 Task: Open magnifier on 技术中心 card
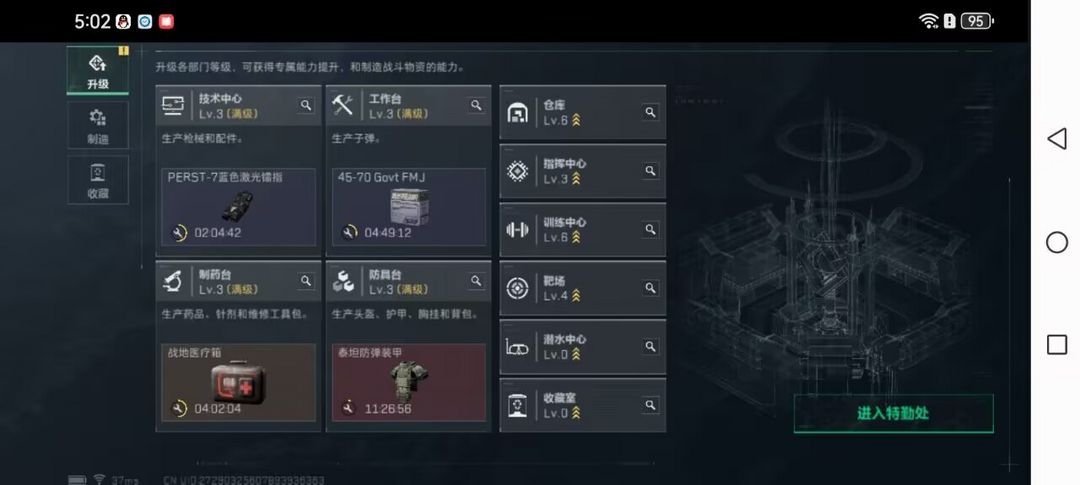306,105
